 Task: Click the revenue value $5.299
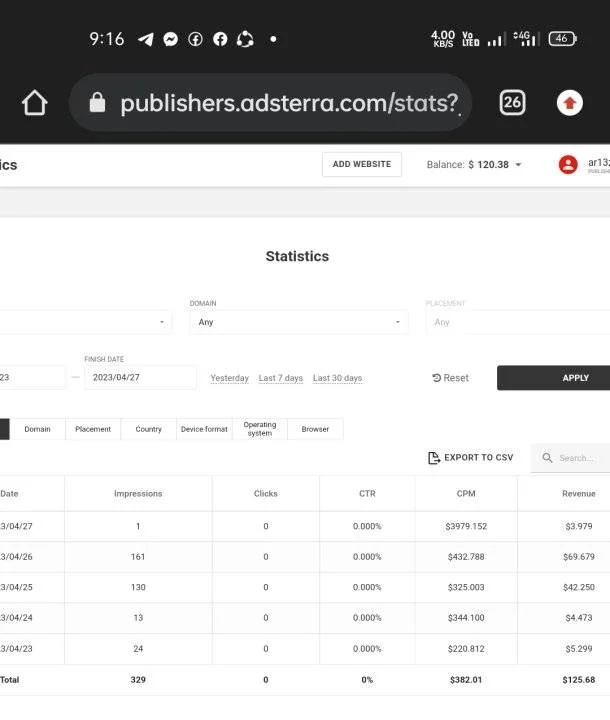(579, 648)
